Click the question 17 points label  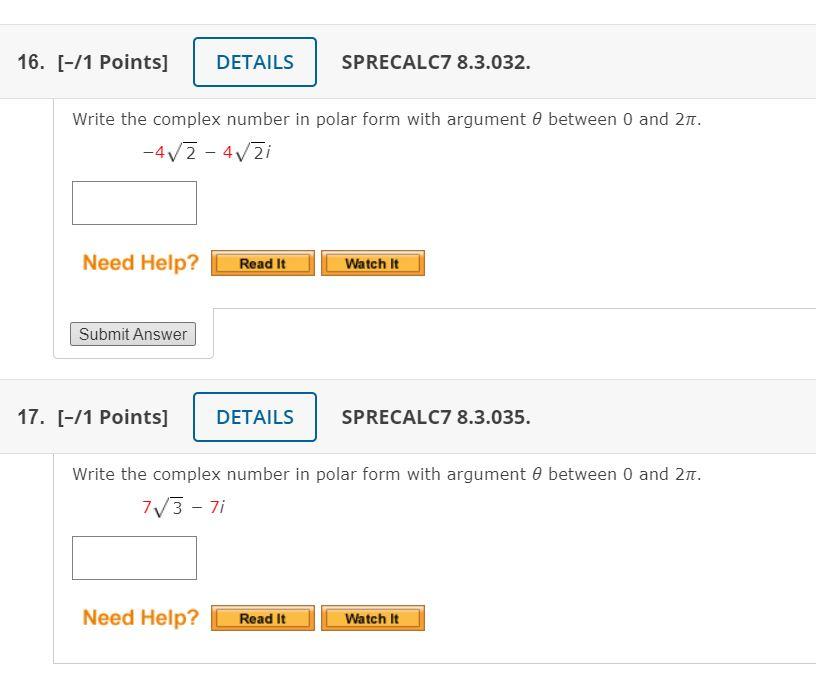pos(113,416)
